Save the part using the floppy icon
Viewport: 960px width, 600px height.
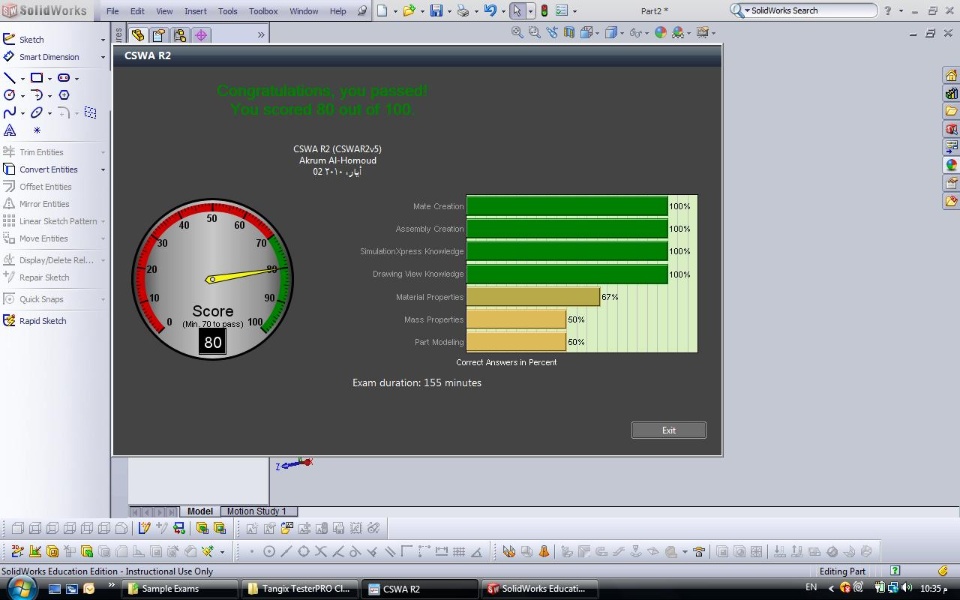[436, 10]
